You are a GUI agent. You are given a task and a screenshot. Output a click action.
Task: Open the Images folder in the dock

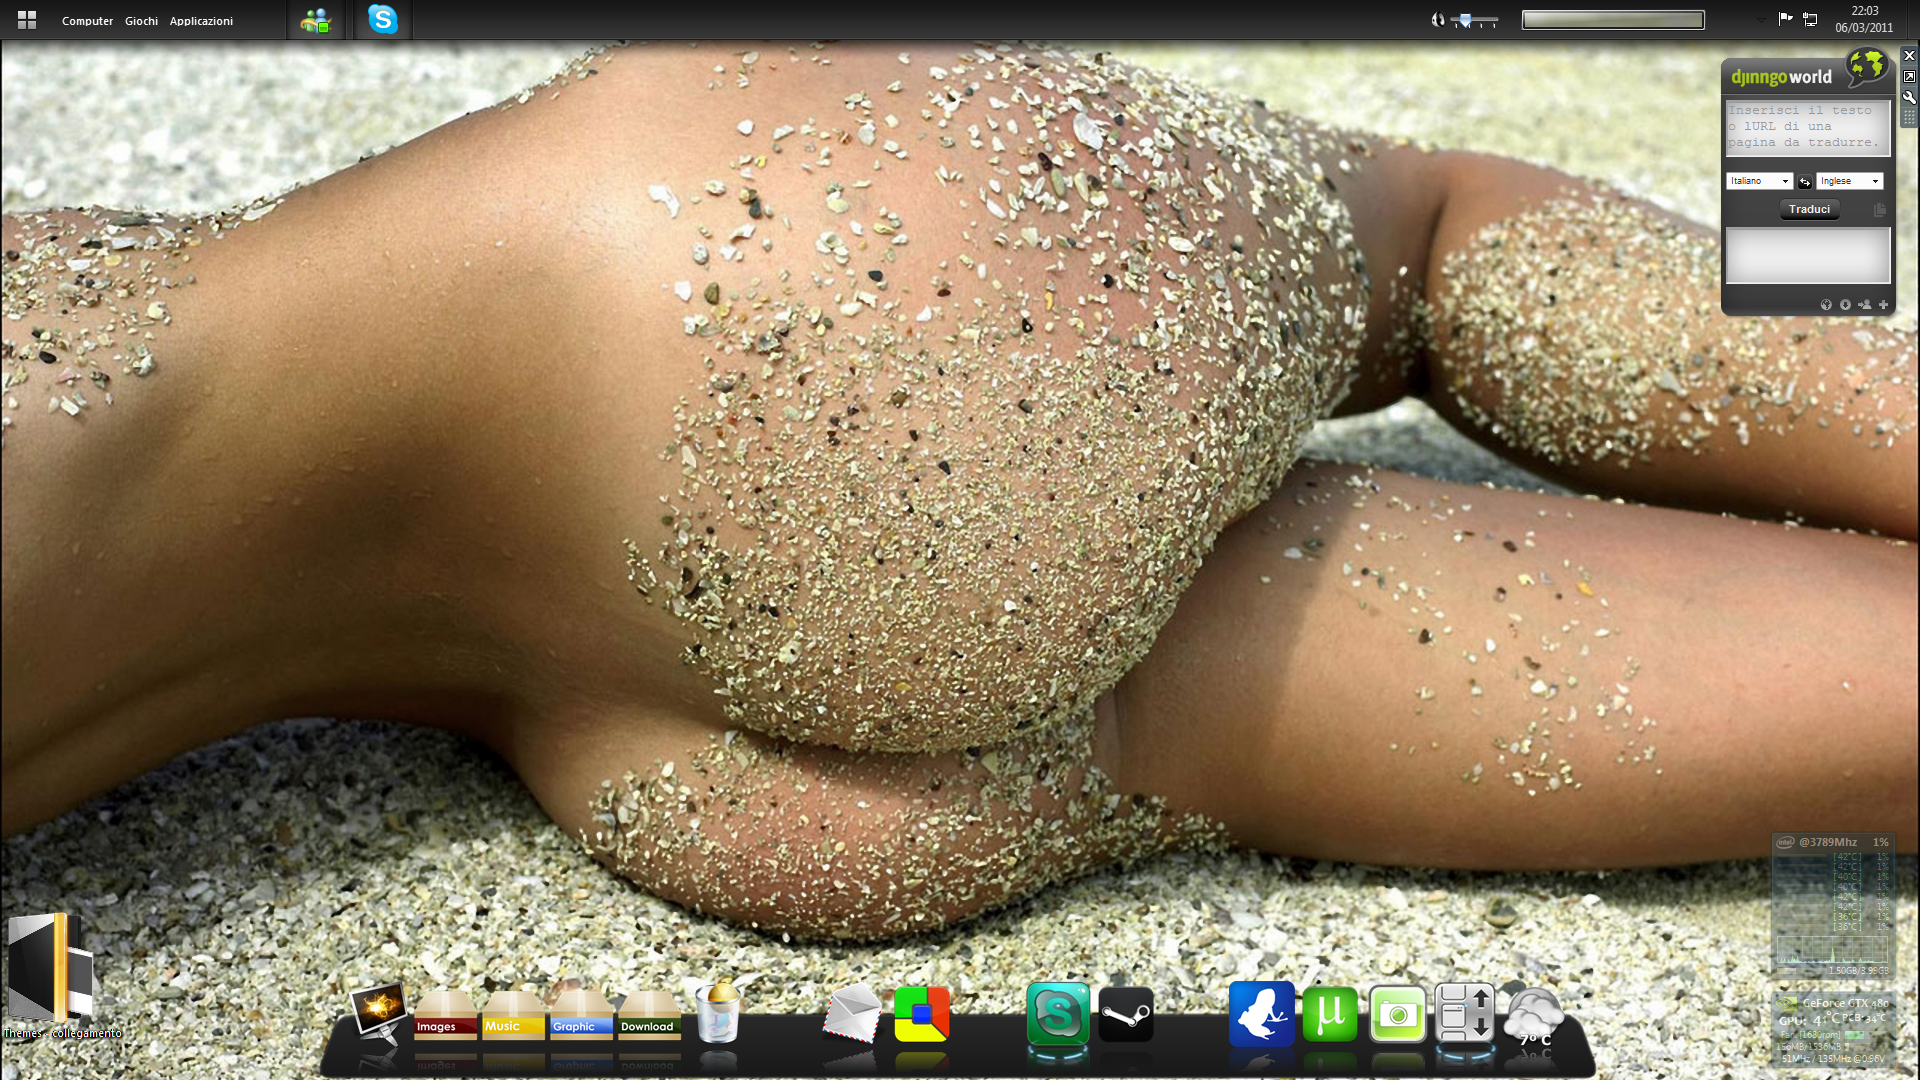[445, 1016]
